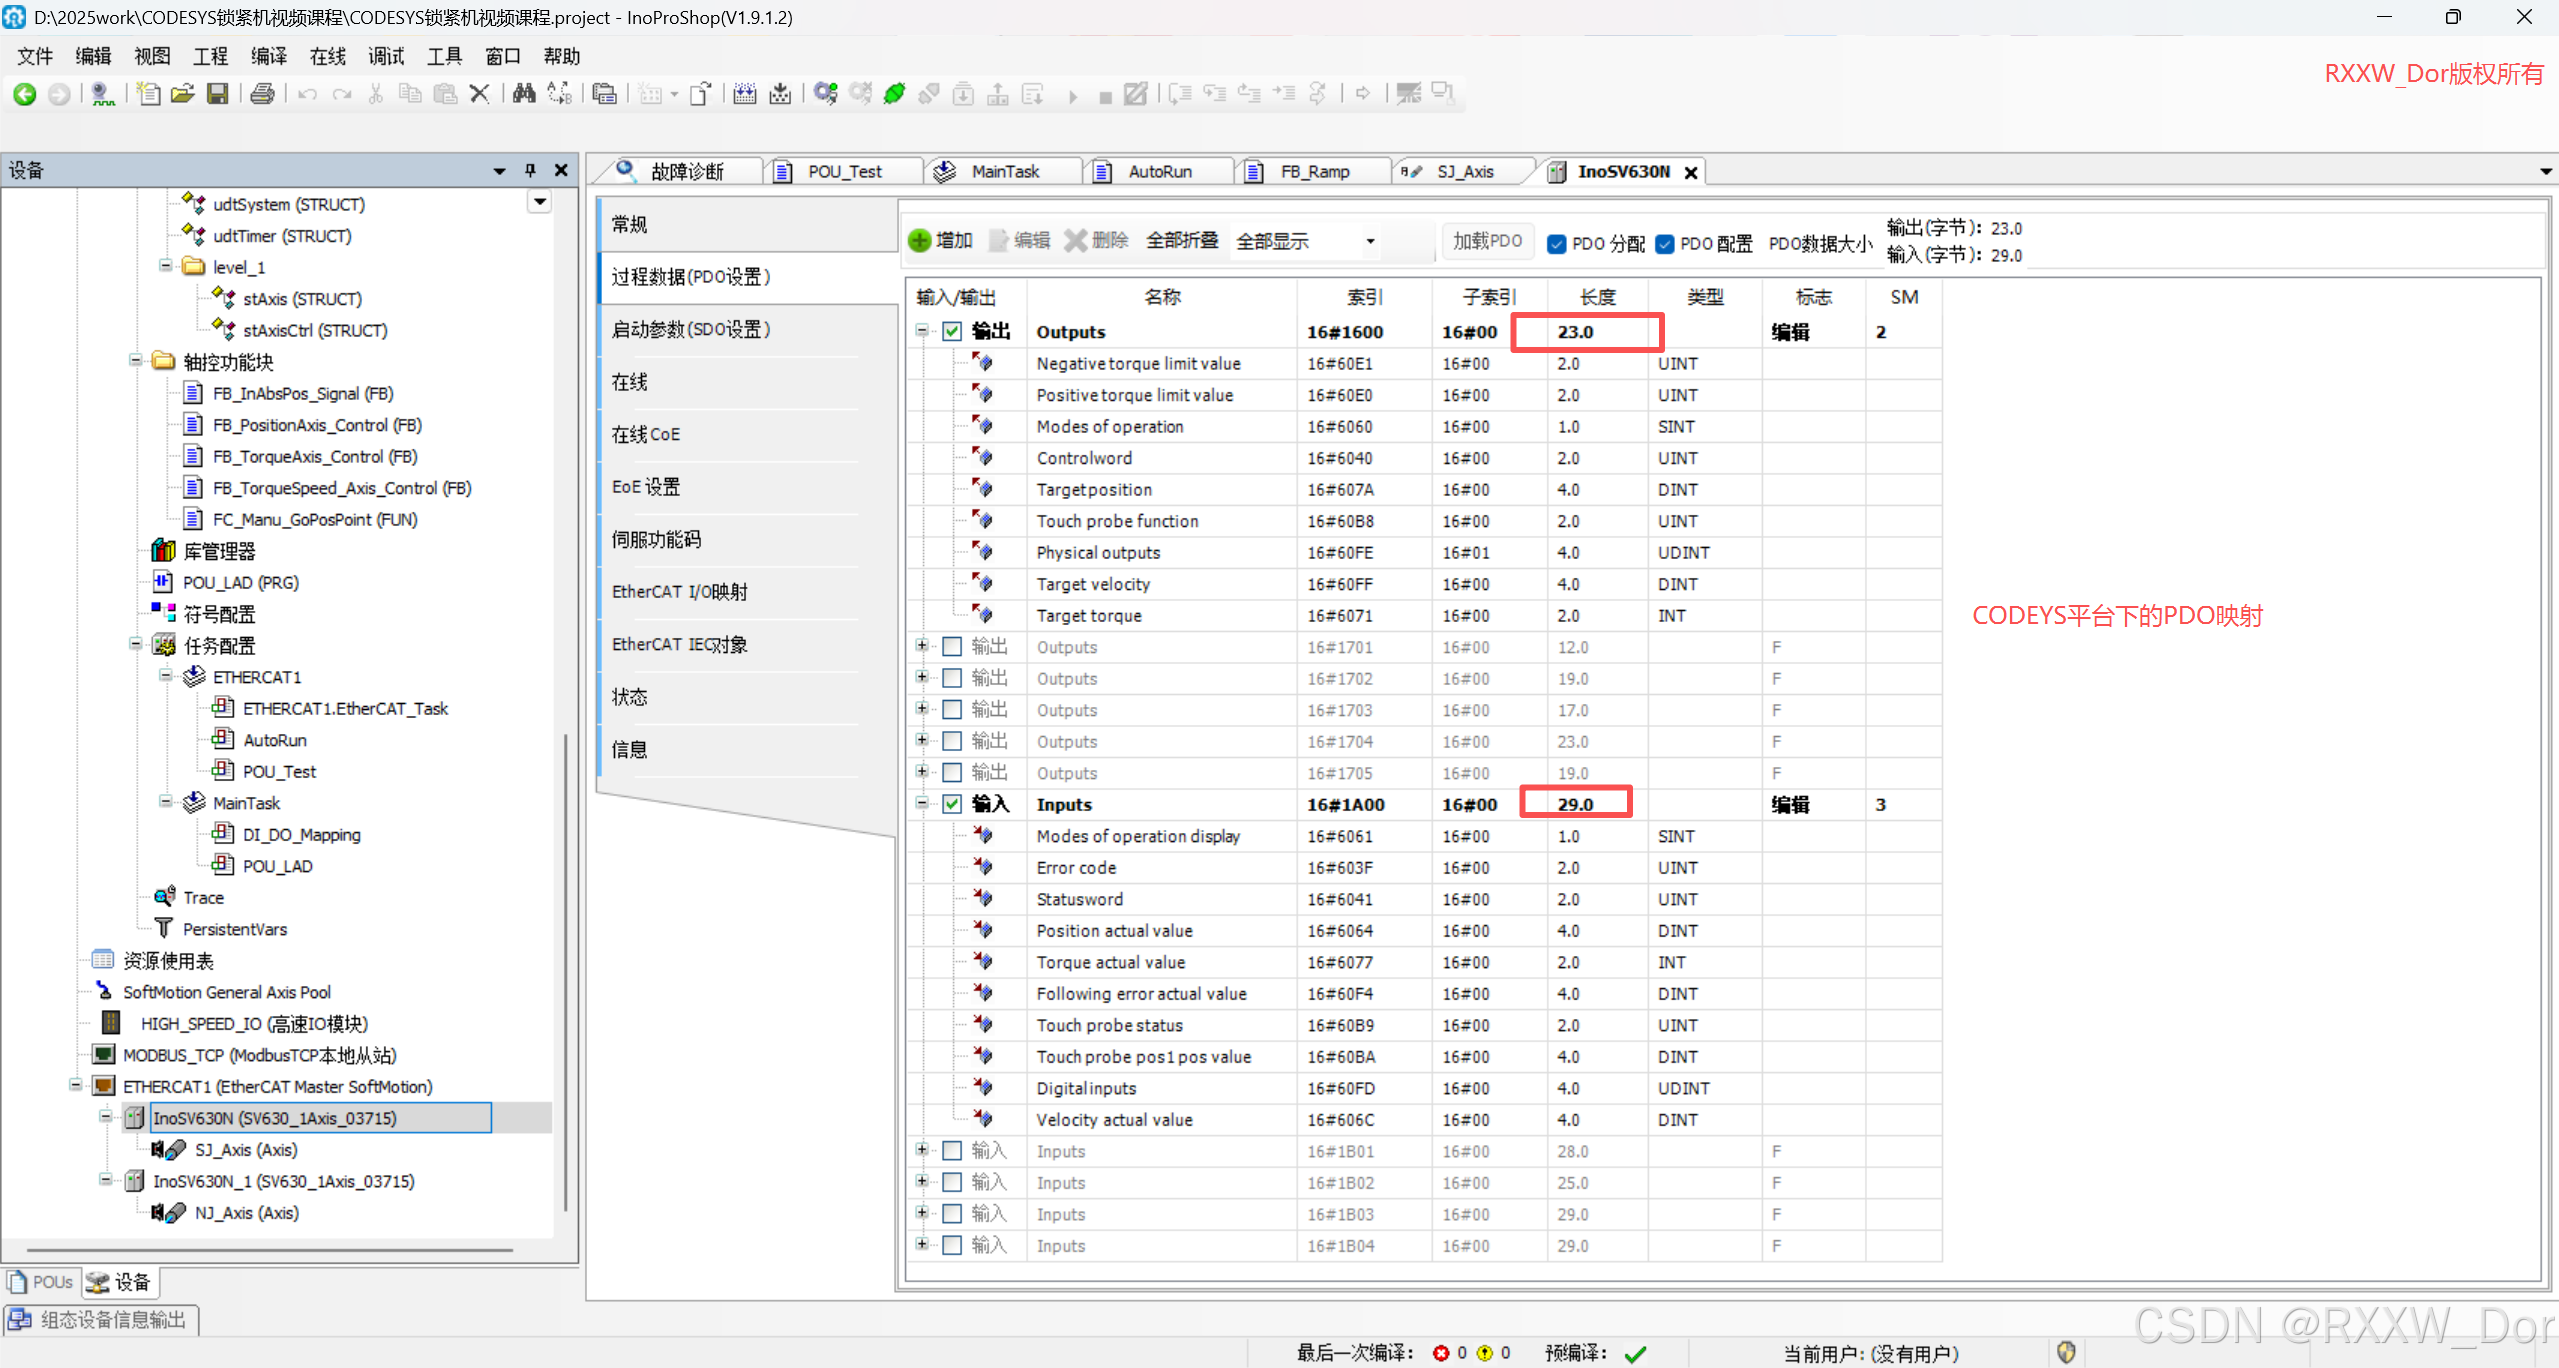The width and height of the screenshot is (2559, 1368).
Task: Click the Open project folder icon
Action: (182, 94)
